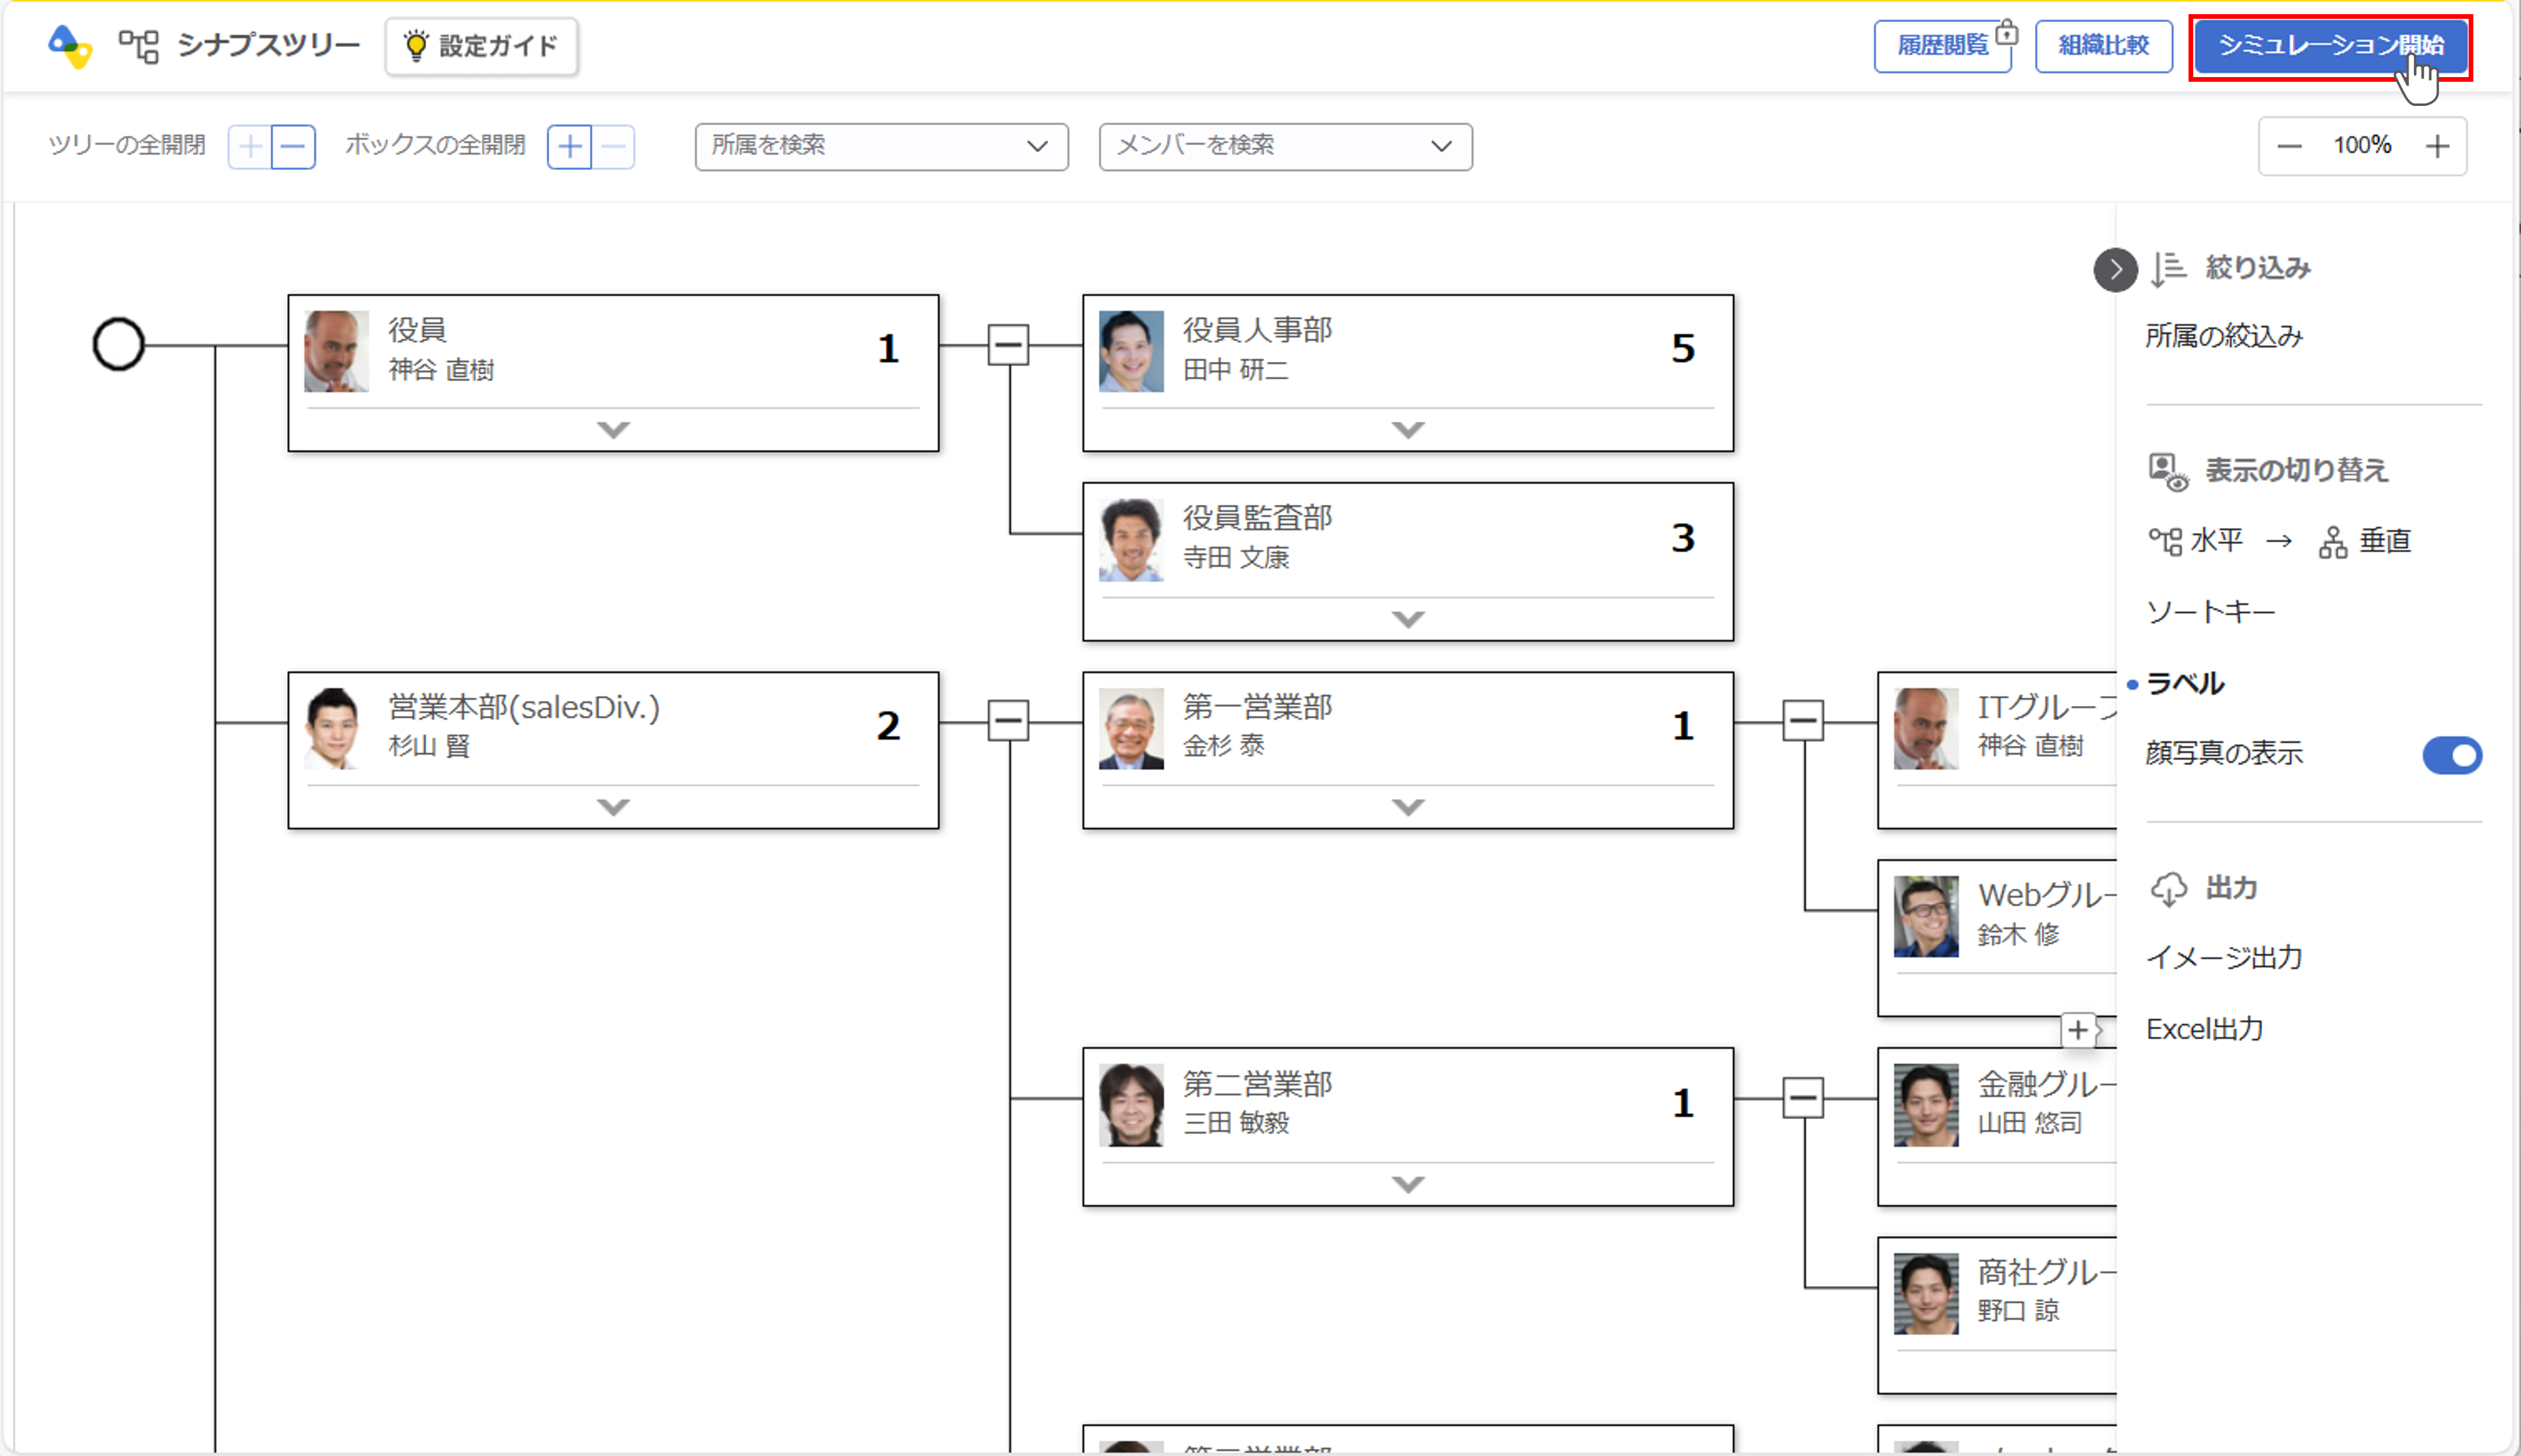Click the tree collapse-all minus icon
The image size is (2521, 1456).
[294, 147]
